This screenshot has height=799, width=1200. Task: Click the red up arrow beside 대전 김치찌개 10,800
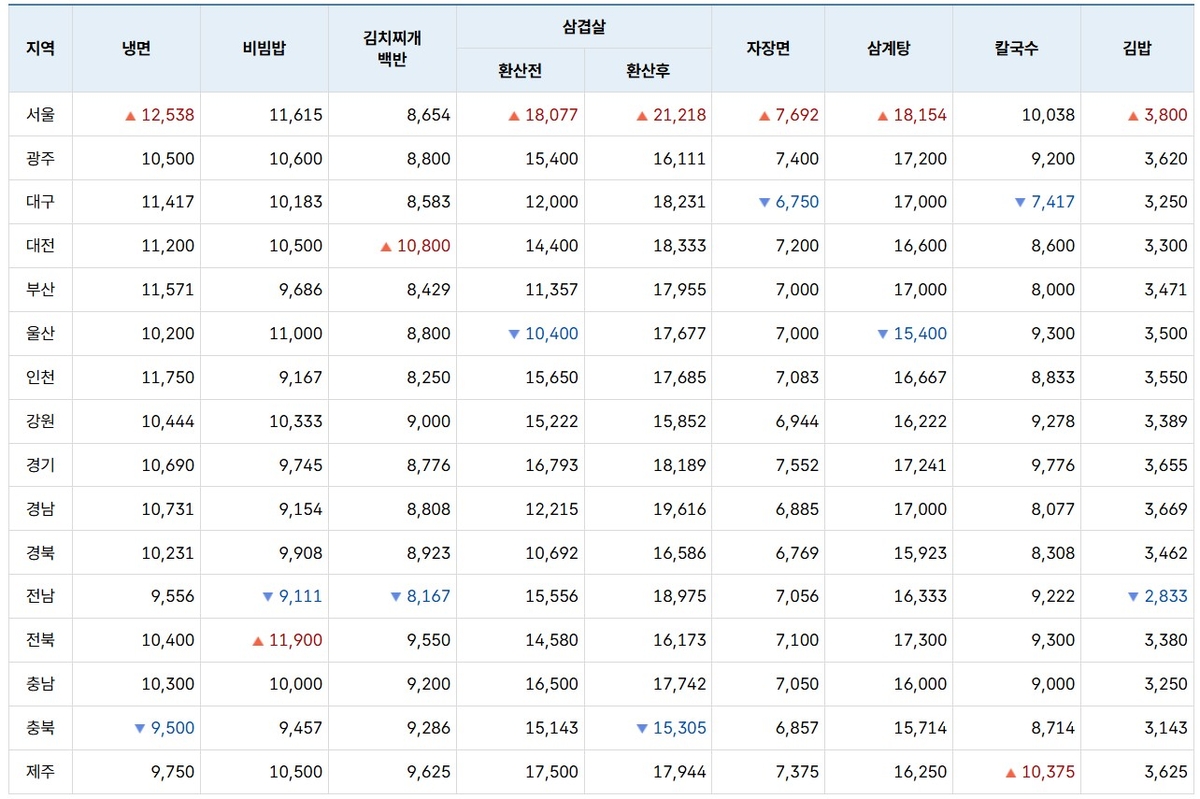386,247
